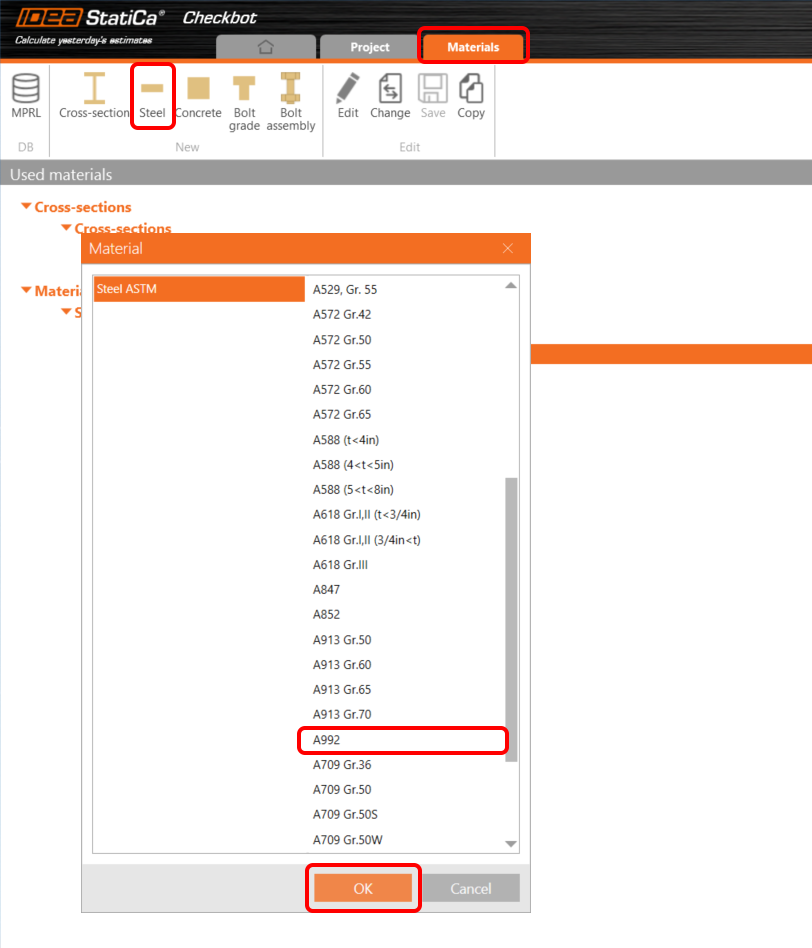Click the Change material icon

click(x=390, y=96)
